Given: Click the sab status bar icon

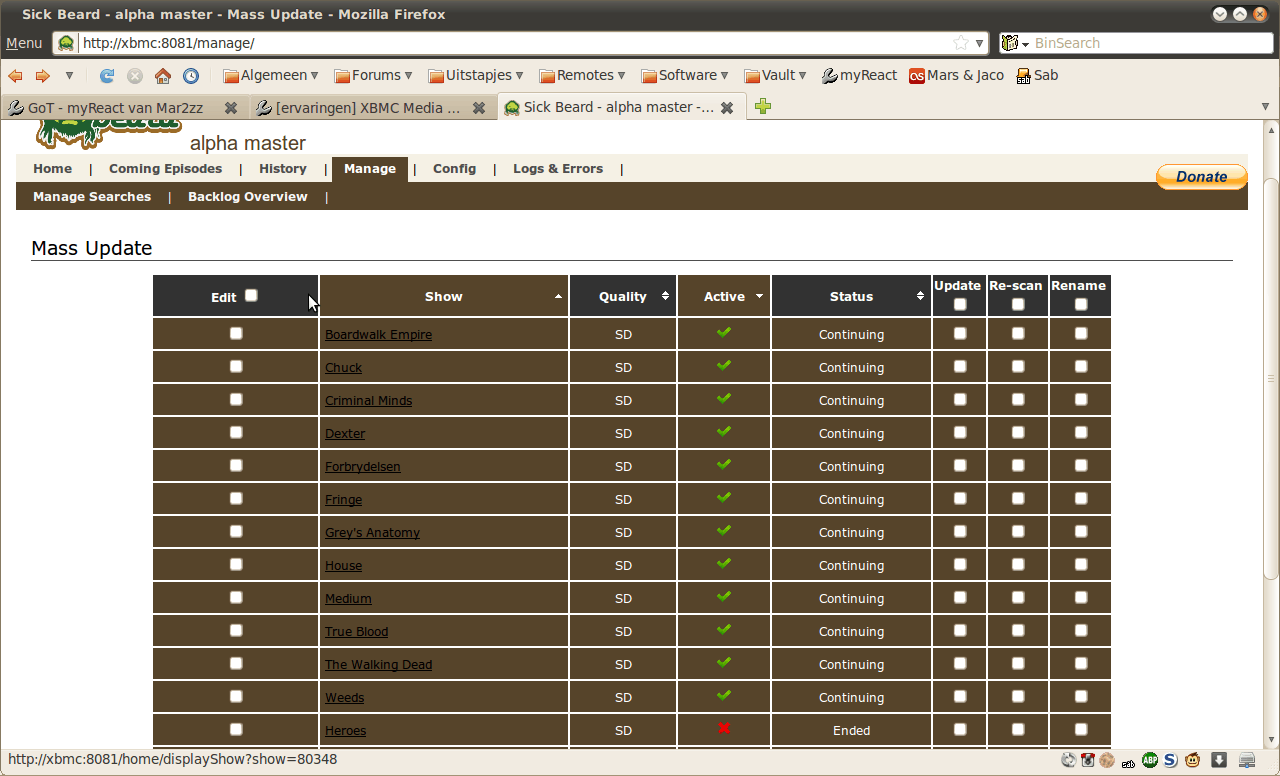Looking at the screenshot, I should [x=1129, y=762].
